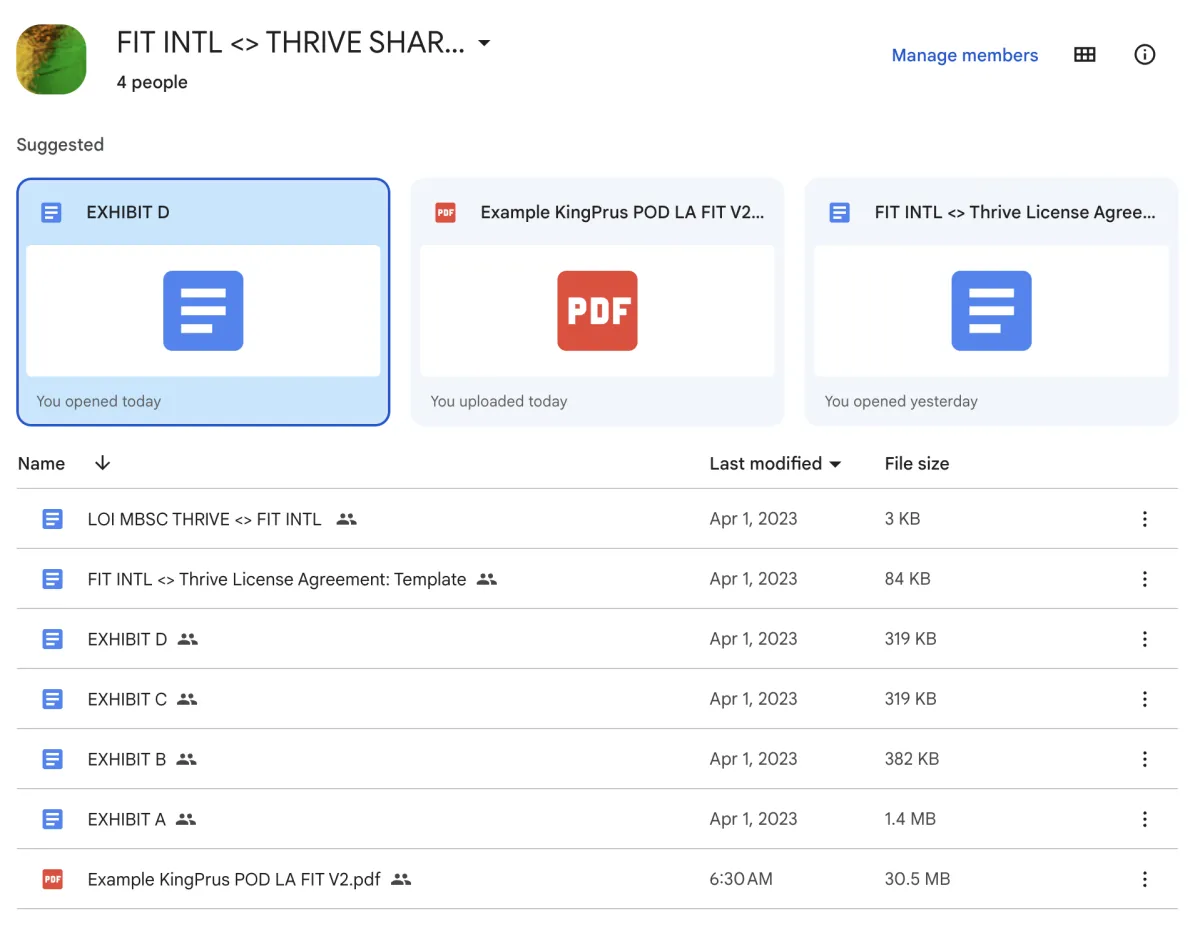The height and width of the screenshot is (933, 1200).
Task: Click the shared people icon beside EXHIBIT B
Action: click(186, 759)
